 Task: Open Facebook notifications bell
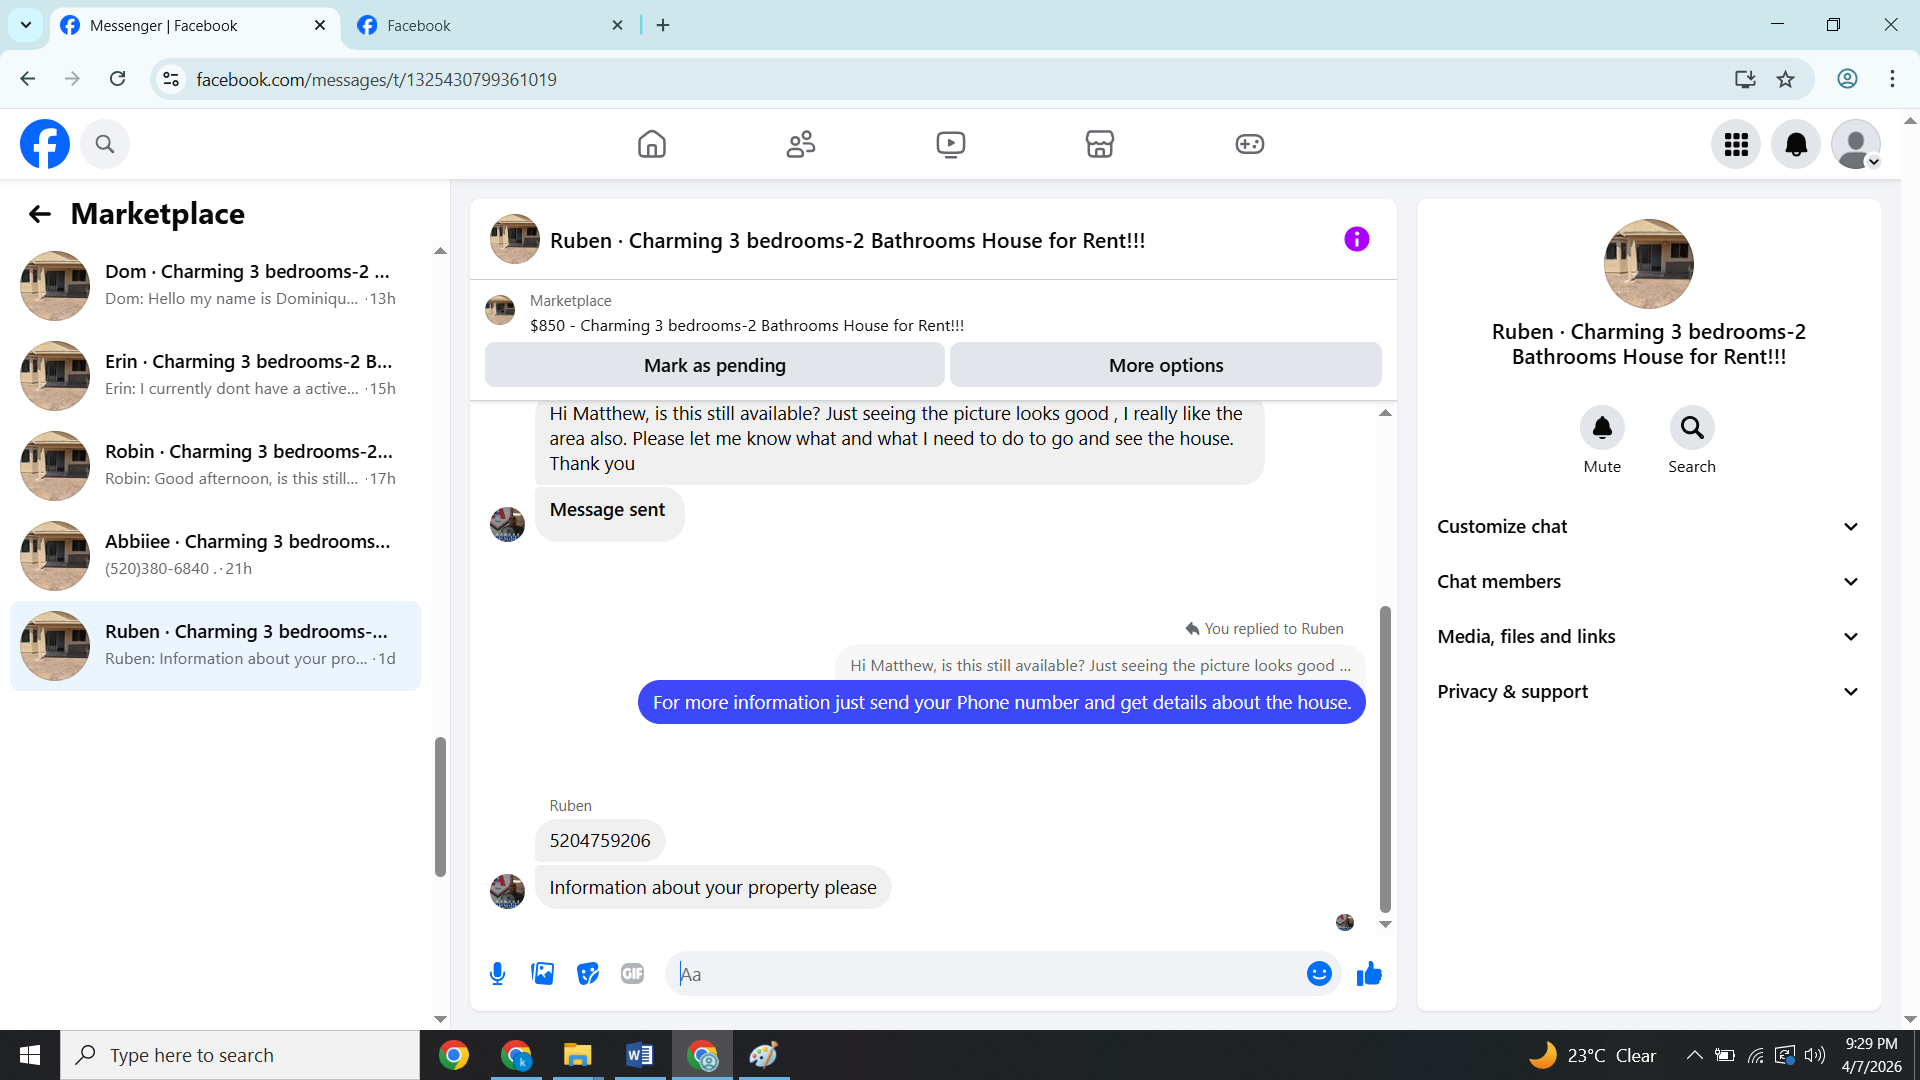pos(1796,144)
